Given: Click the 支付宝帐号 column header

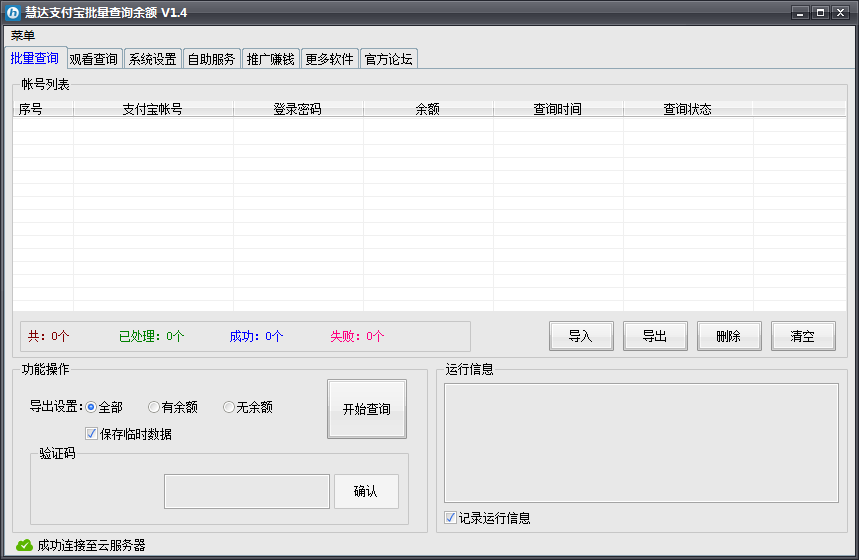Looking at the screenshot, I should click(x=153, y=109).
